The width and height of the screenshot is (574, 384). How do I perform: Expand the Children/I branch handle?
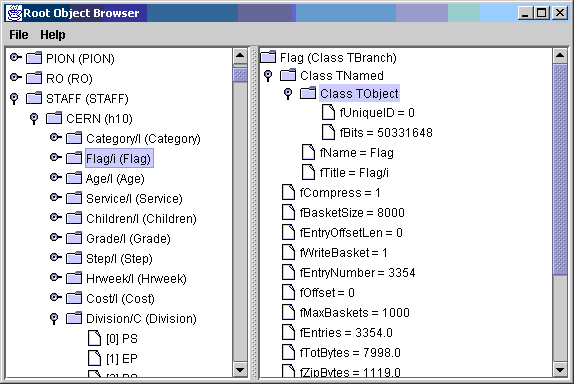tap(56, 217)
